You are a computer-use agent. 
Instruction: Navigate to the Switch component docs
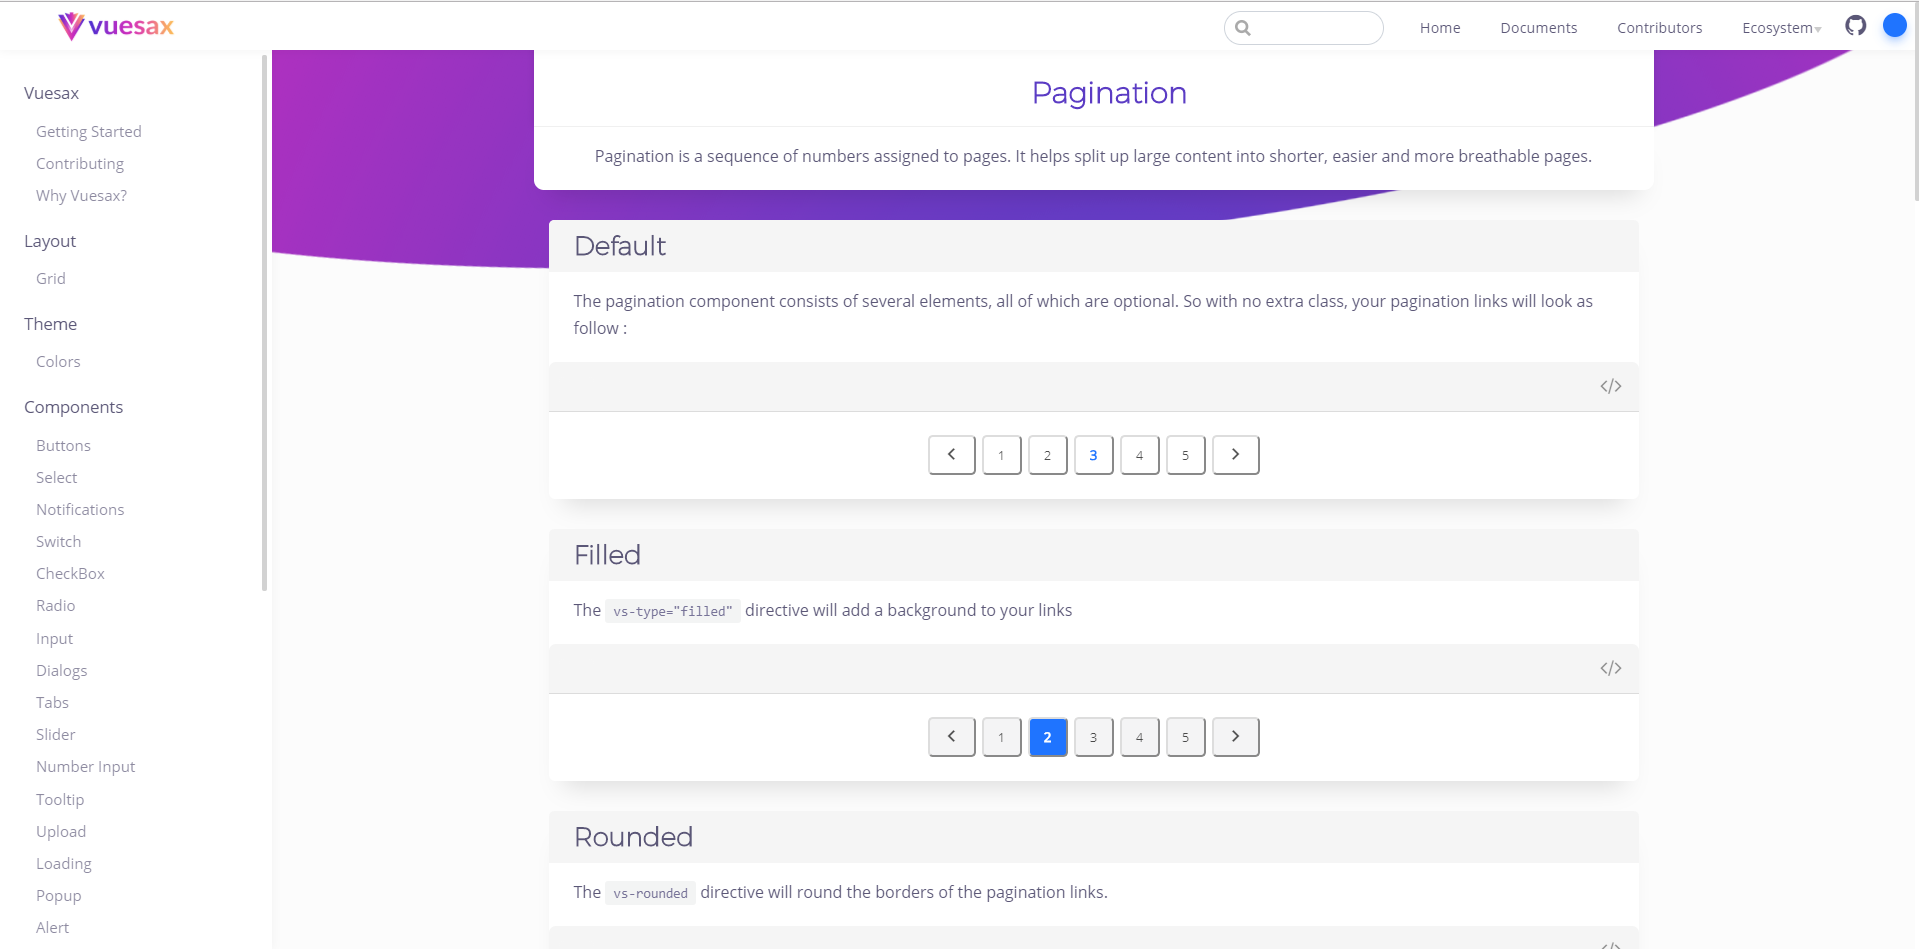point(58,541)
